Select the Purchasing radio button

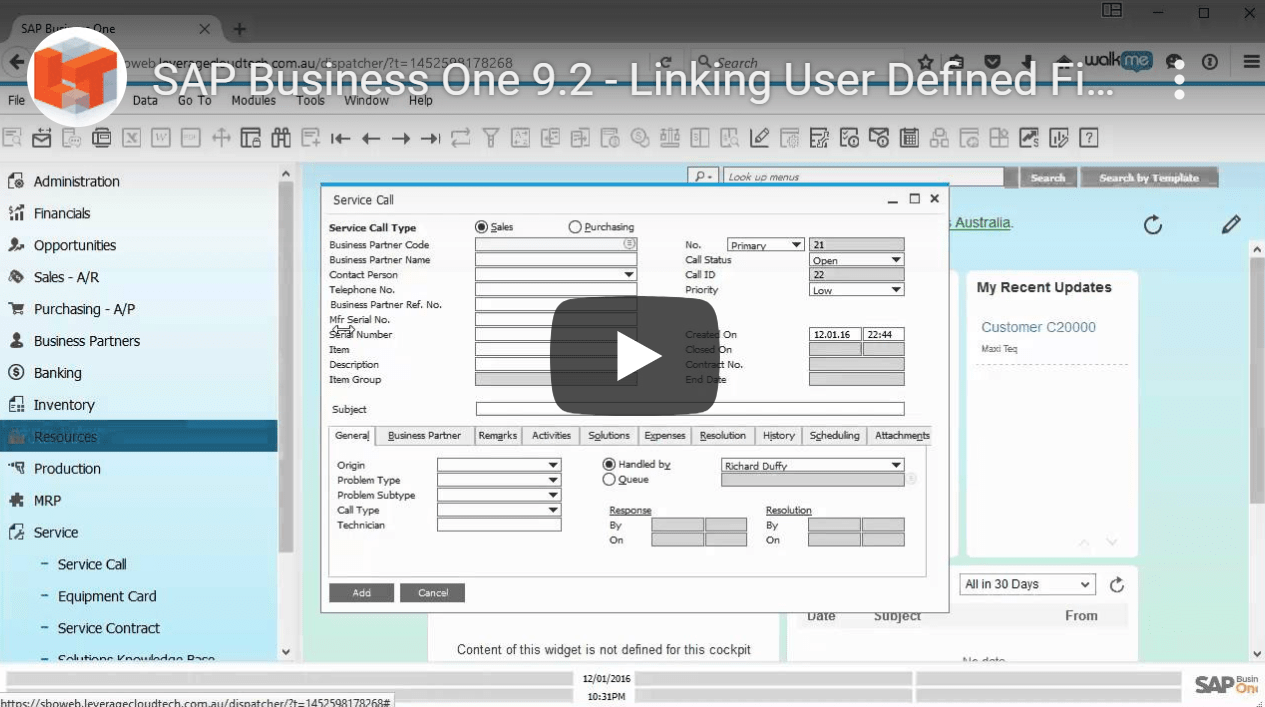coord(575,227)
